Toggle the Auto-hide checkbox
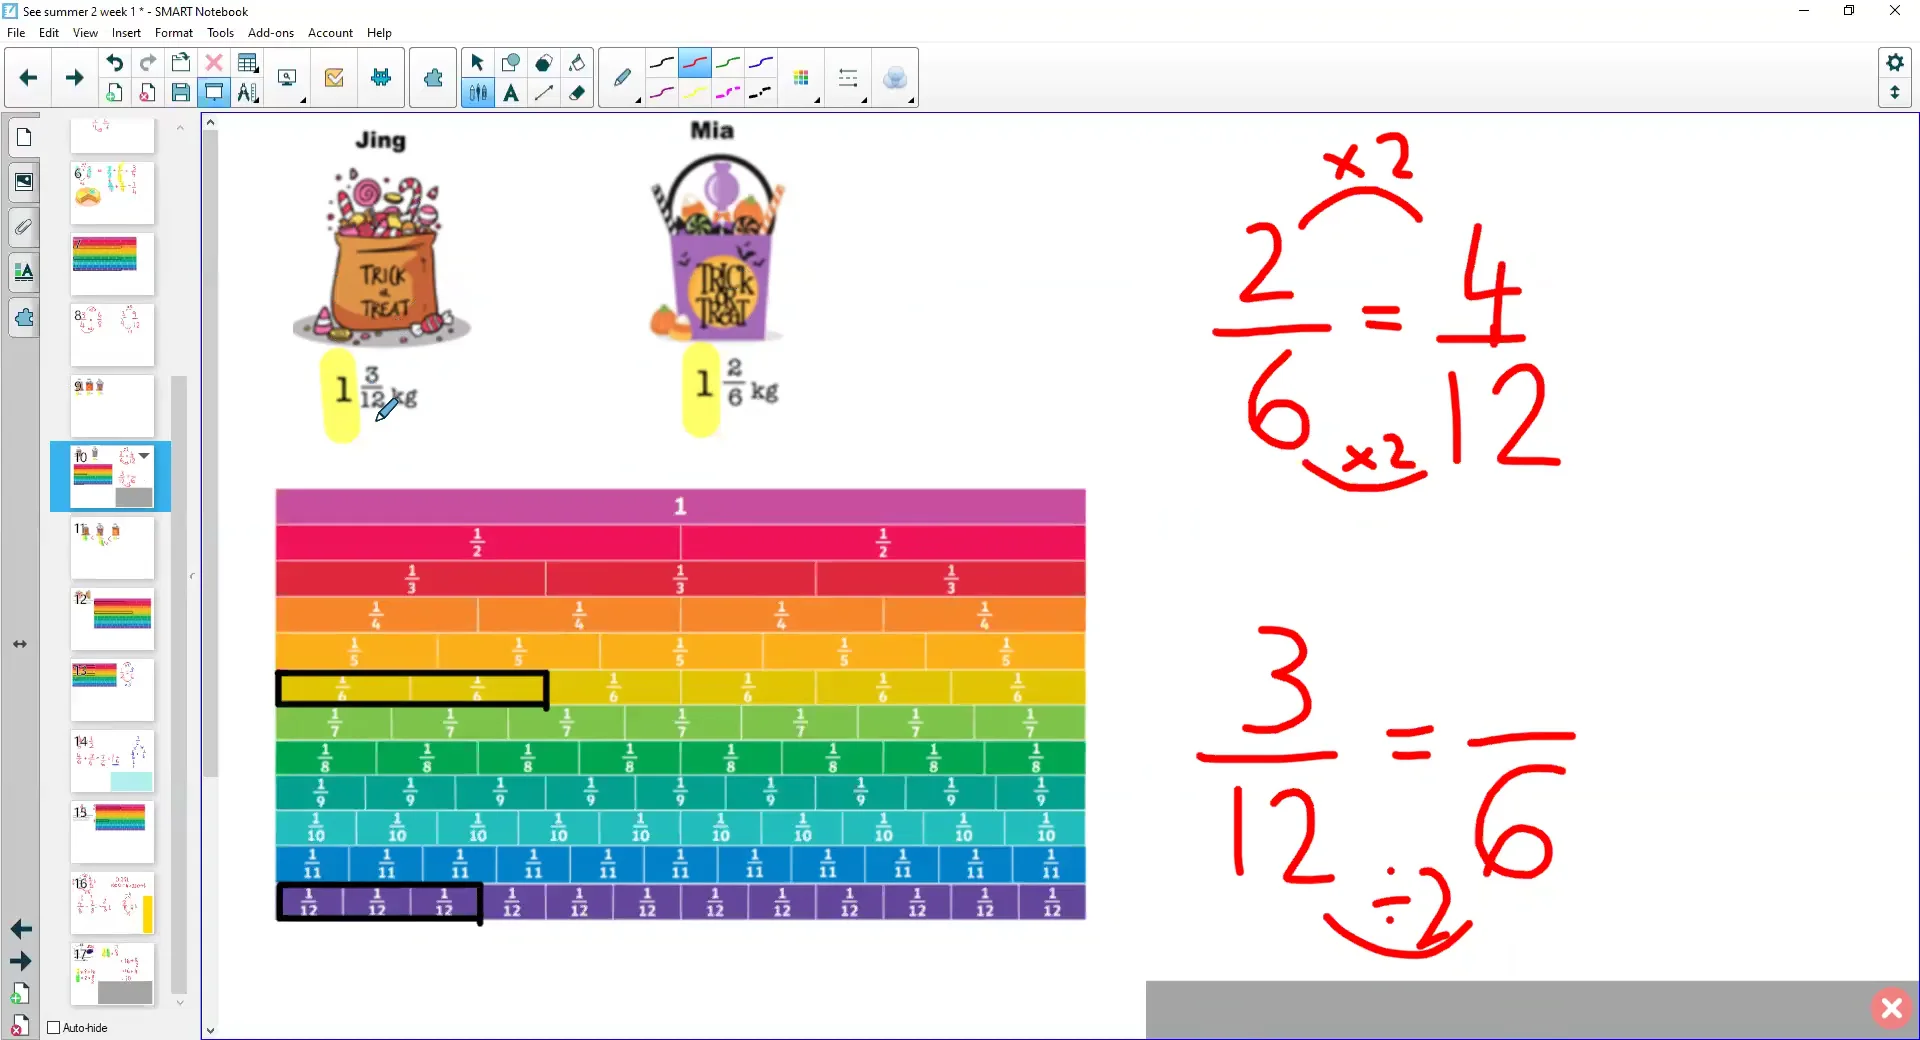Image resolution: width=1920 pixels, height=1040 pixels. pos(54,1027)
